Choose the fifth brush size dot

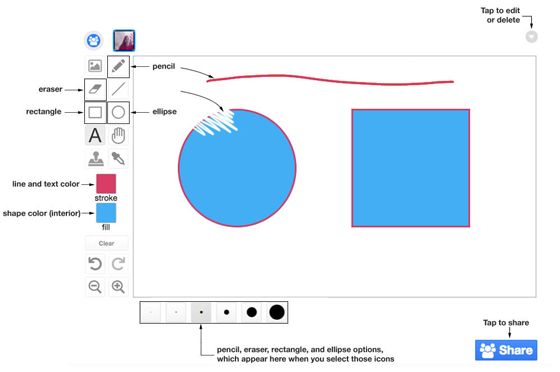coord(251,312)
